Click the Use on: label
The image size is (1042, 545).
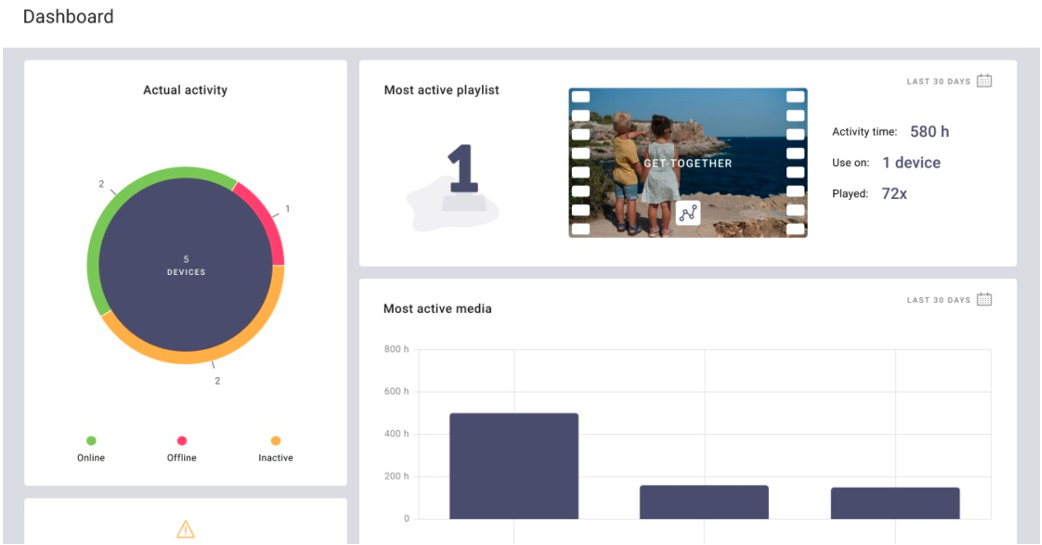pos(851,163)
